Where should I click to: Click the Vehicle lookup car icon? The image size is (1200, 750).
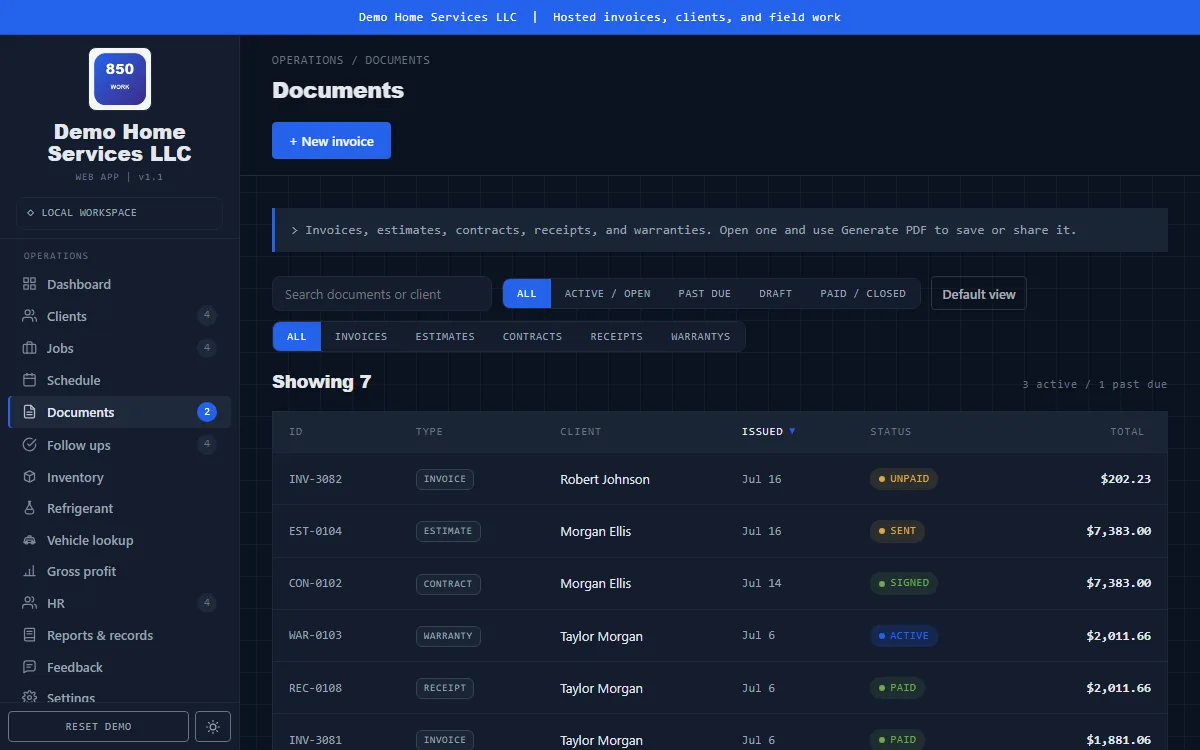tap(29, 540)
